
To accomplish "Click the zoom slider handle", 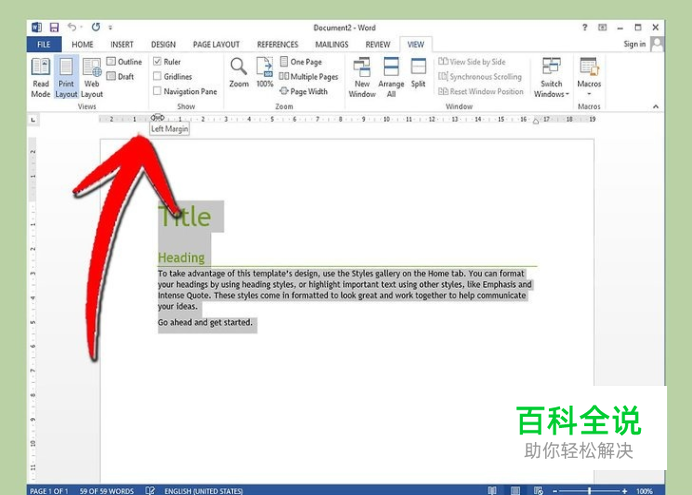I will (589, 491).
